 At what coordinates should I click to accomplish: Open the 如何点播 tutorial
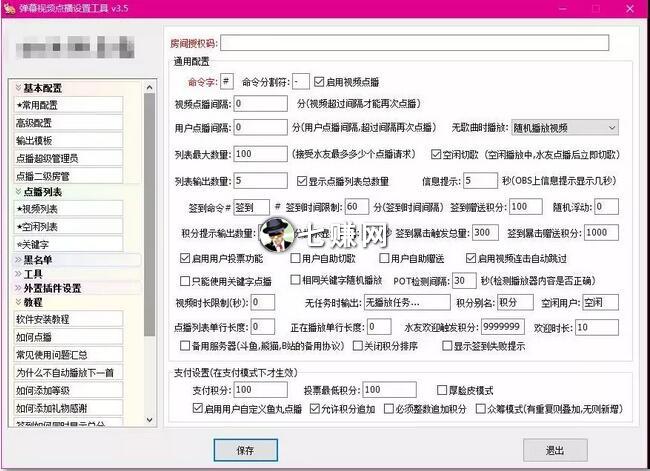point(68,337)
